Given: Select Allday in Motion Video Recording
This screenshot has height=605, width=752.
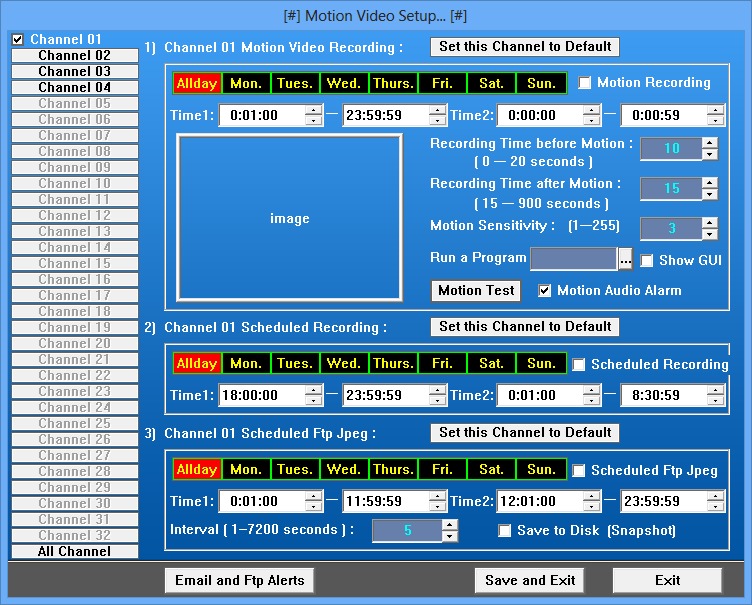Looking at the screenshot, I should click(197, 83).
